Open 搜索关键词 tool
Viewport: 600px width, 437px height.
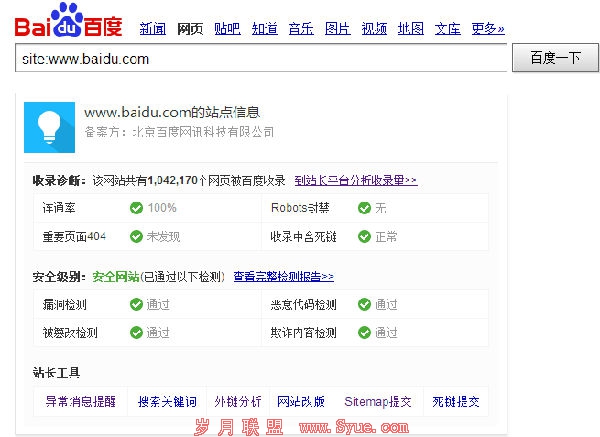pos(167,402)
